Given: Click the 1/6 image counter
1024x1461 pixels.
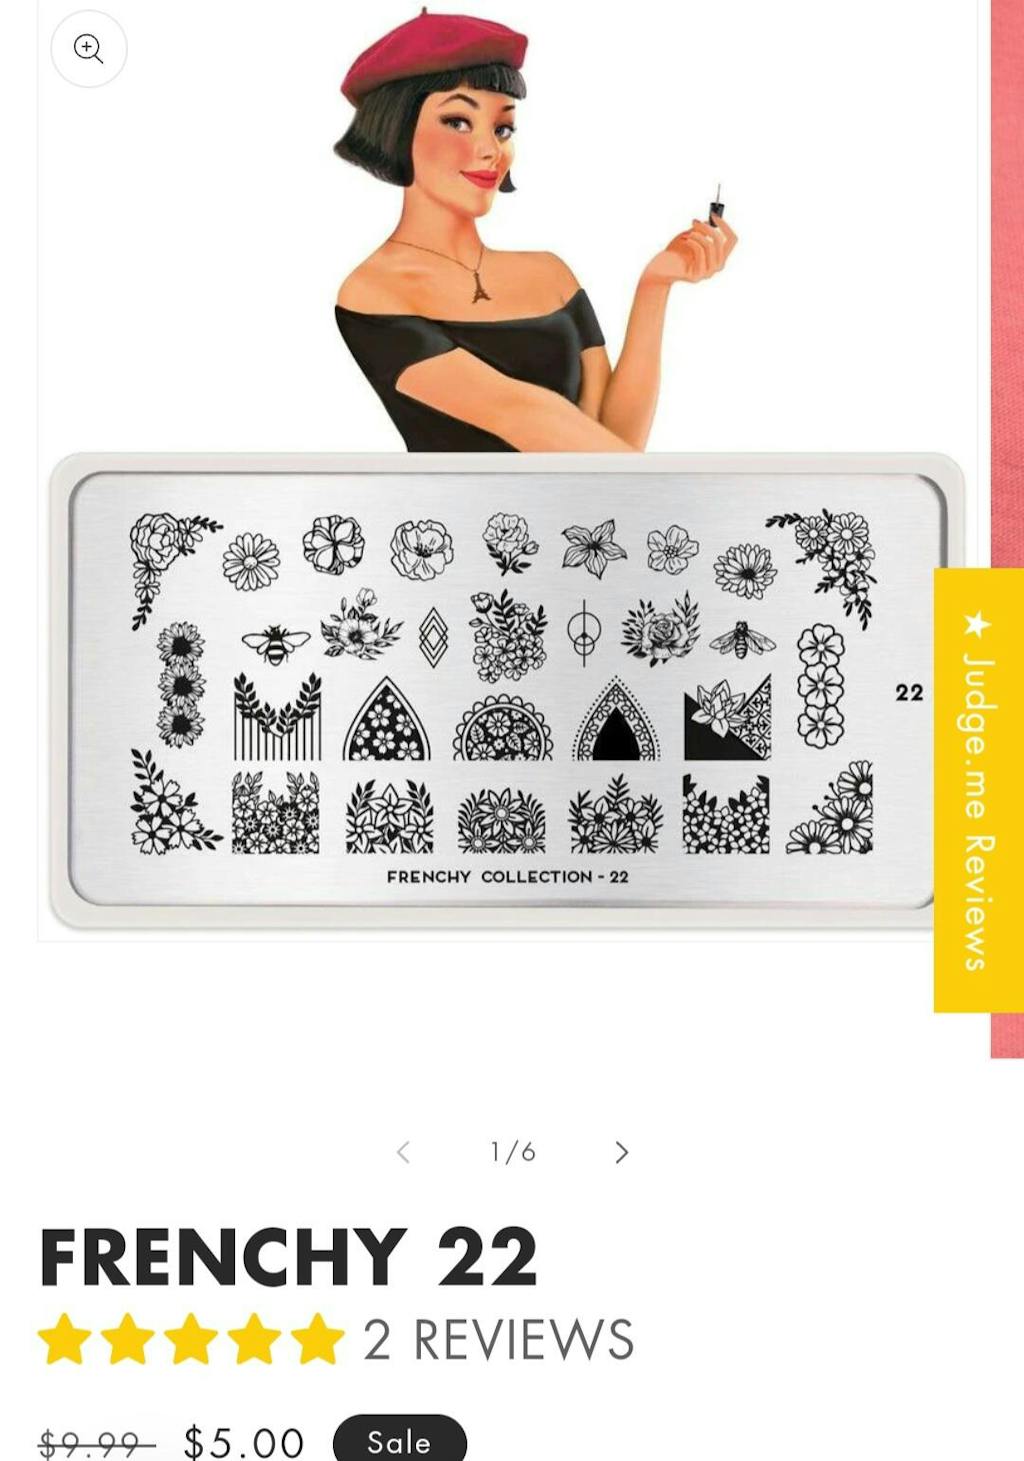Looking at the screenshot, I should point(512,1152).
